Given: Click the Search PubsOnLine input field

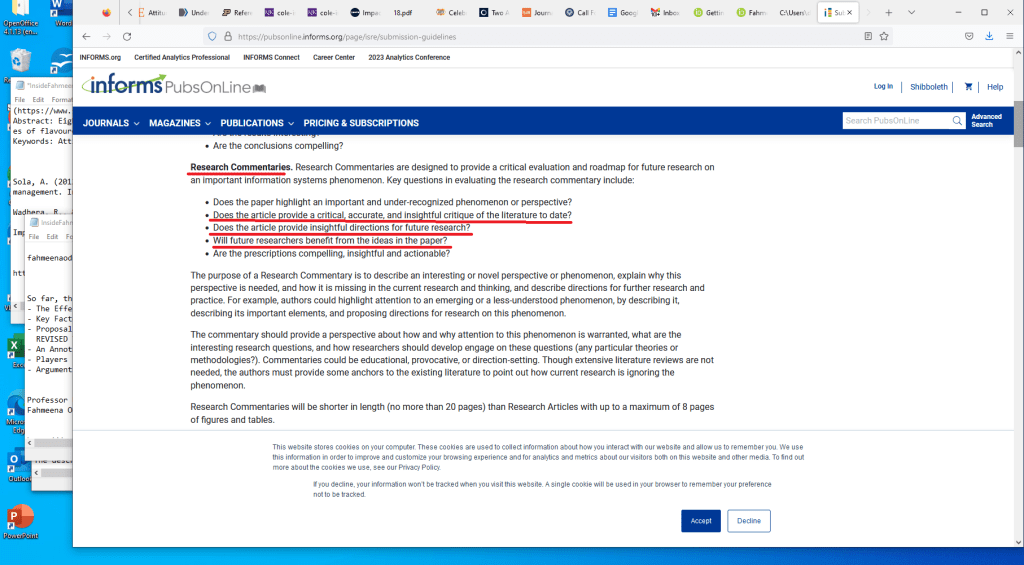Looking at the screenshot, I should [897, 120].
